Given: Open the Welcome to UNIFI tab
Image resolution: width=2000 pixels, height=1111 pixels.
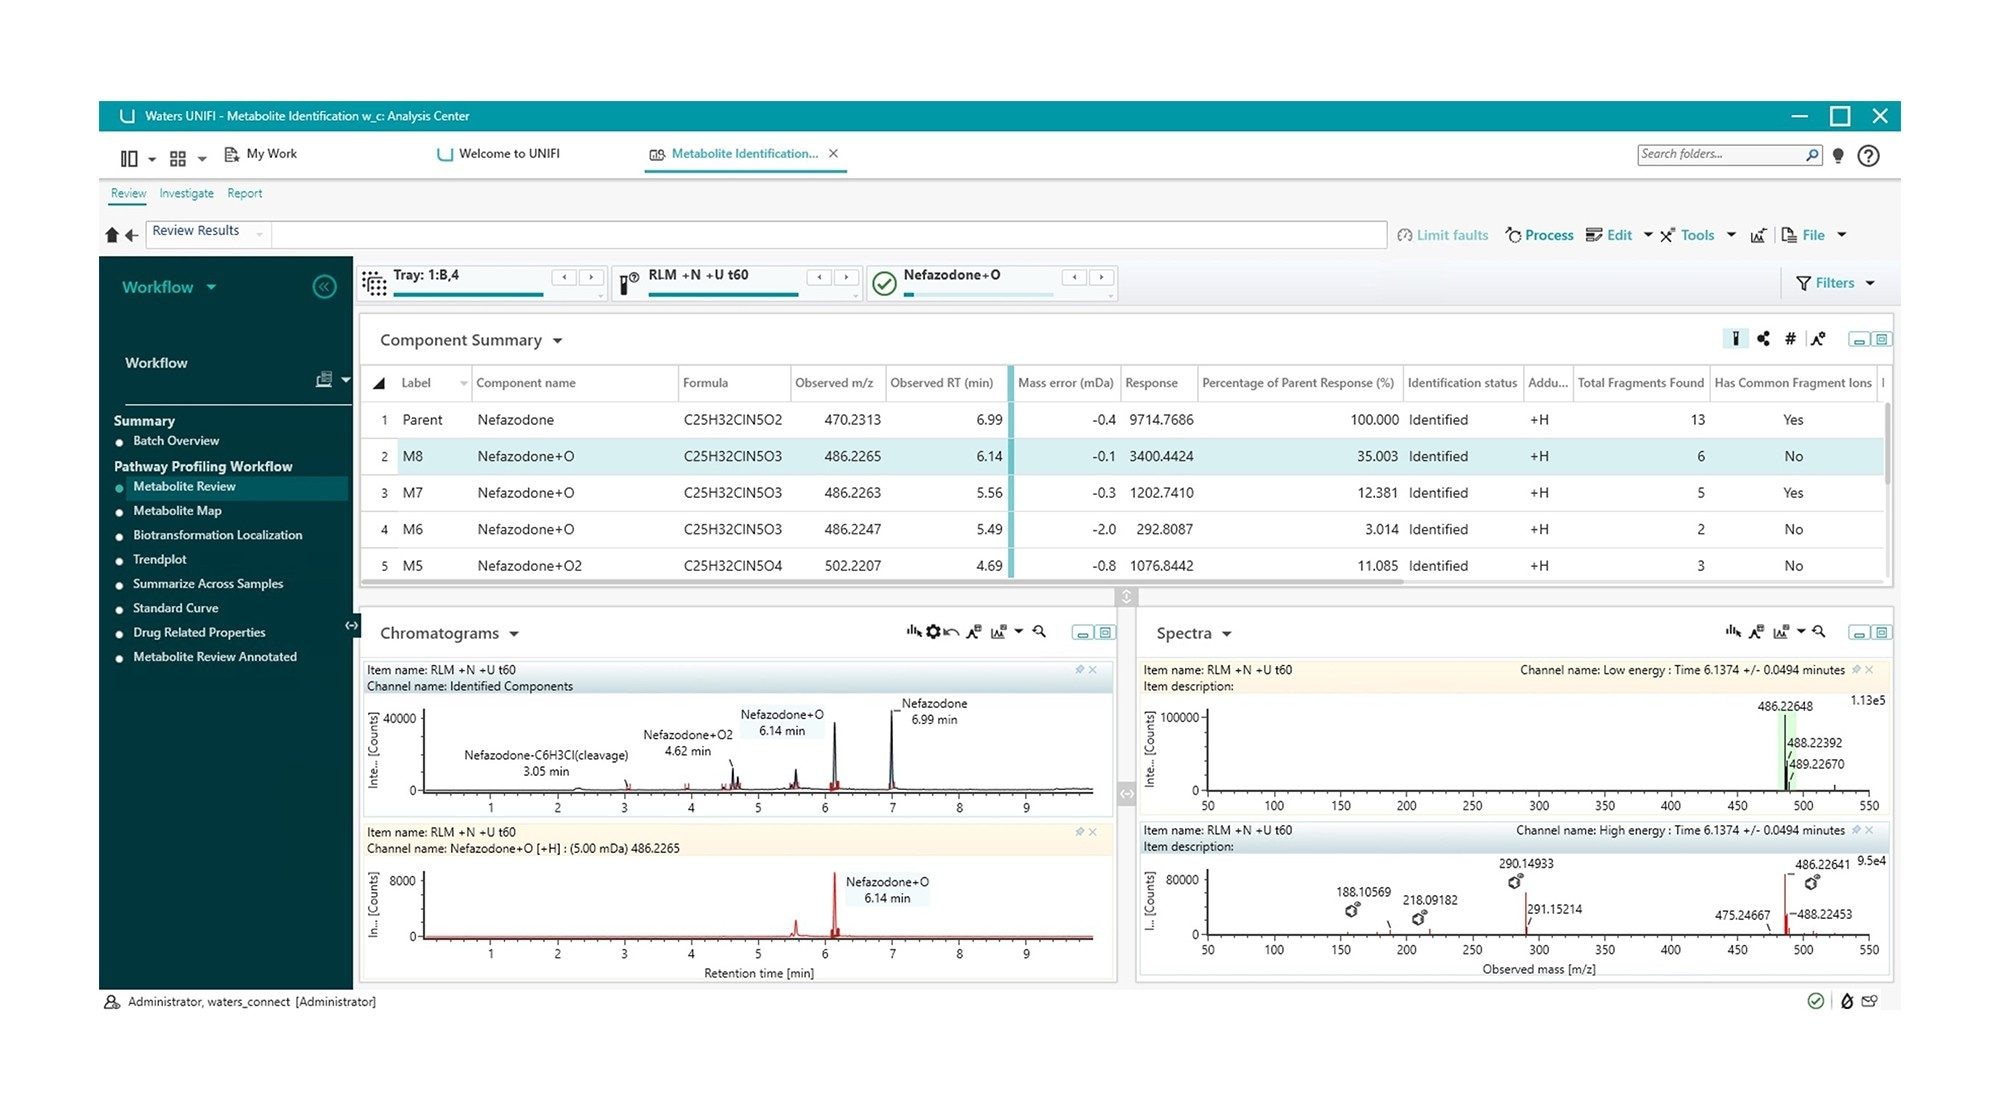Looking at the screenshot, I should (x=498, y=154).
